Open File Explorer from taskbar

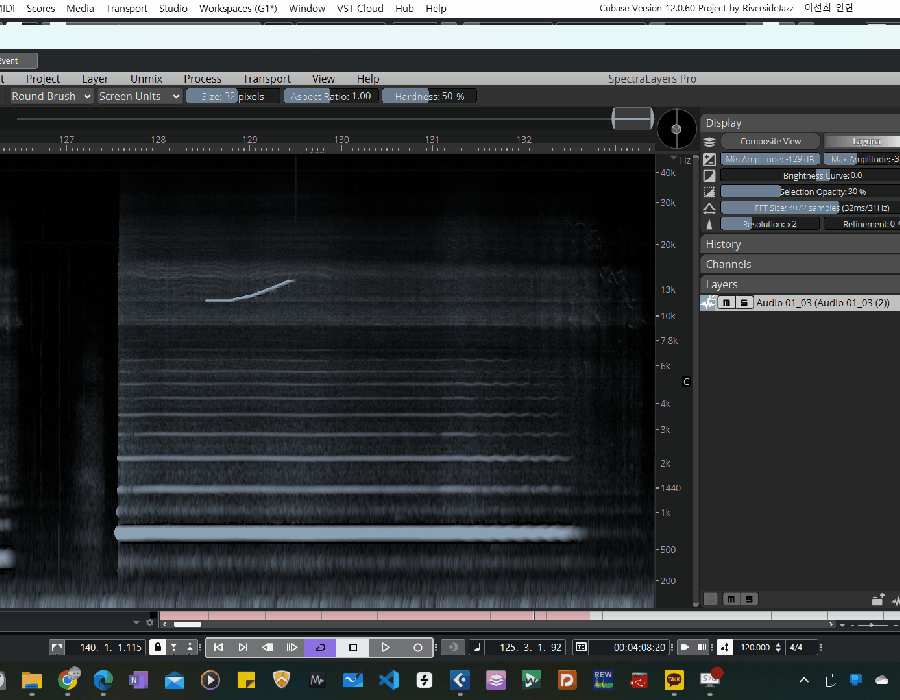click(32, 680)
